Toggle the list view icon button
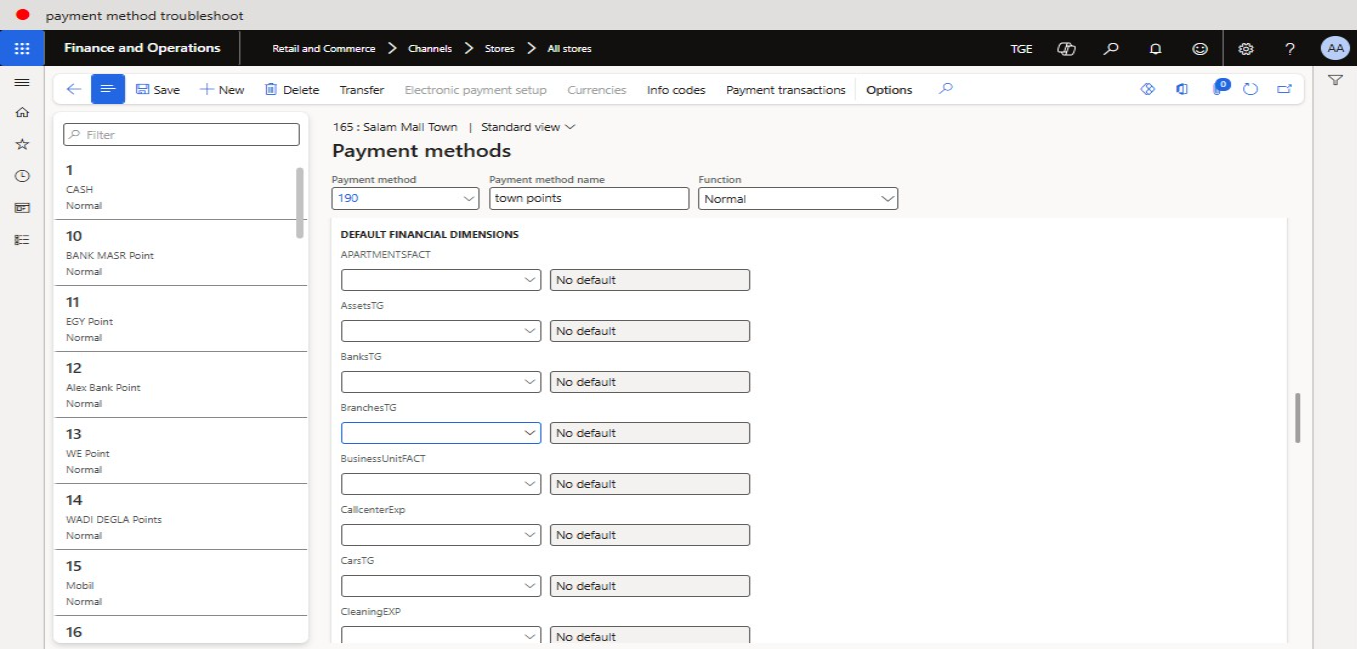Image resolution: width=1357 pixels, height=649 pixels. 108,89
